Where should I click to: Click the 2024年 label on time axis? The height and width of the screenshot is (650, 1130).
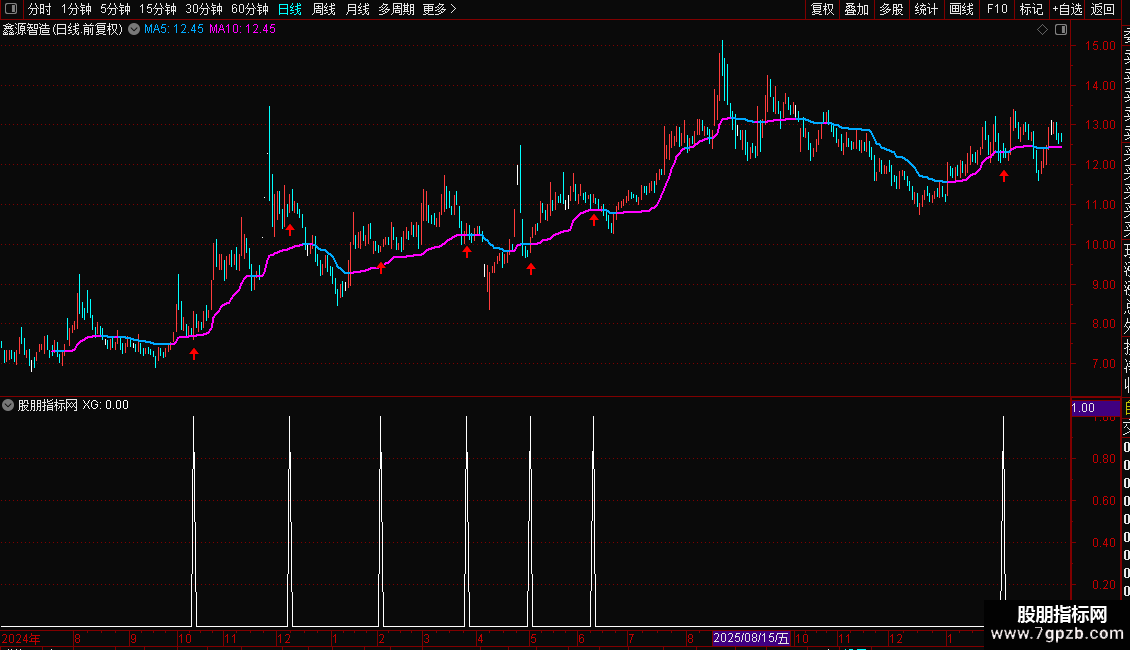click(x=21, y=638)
